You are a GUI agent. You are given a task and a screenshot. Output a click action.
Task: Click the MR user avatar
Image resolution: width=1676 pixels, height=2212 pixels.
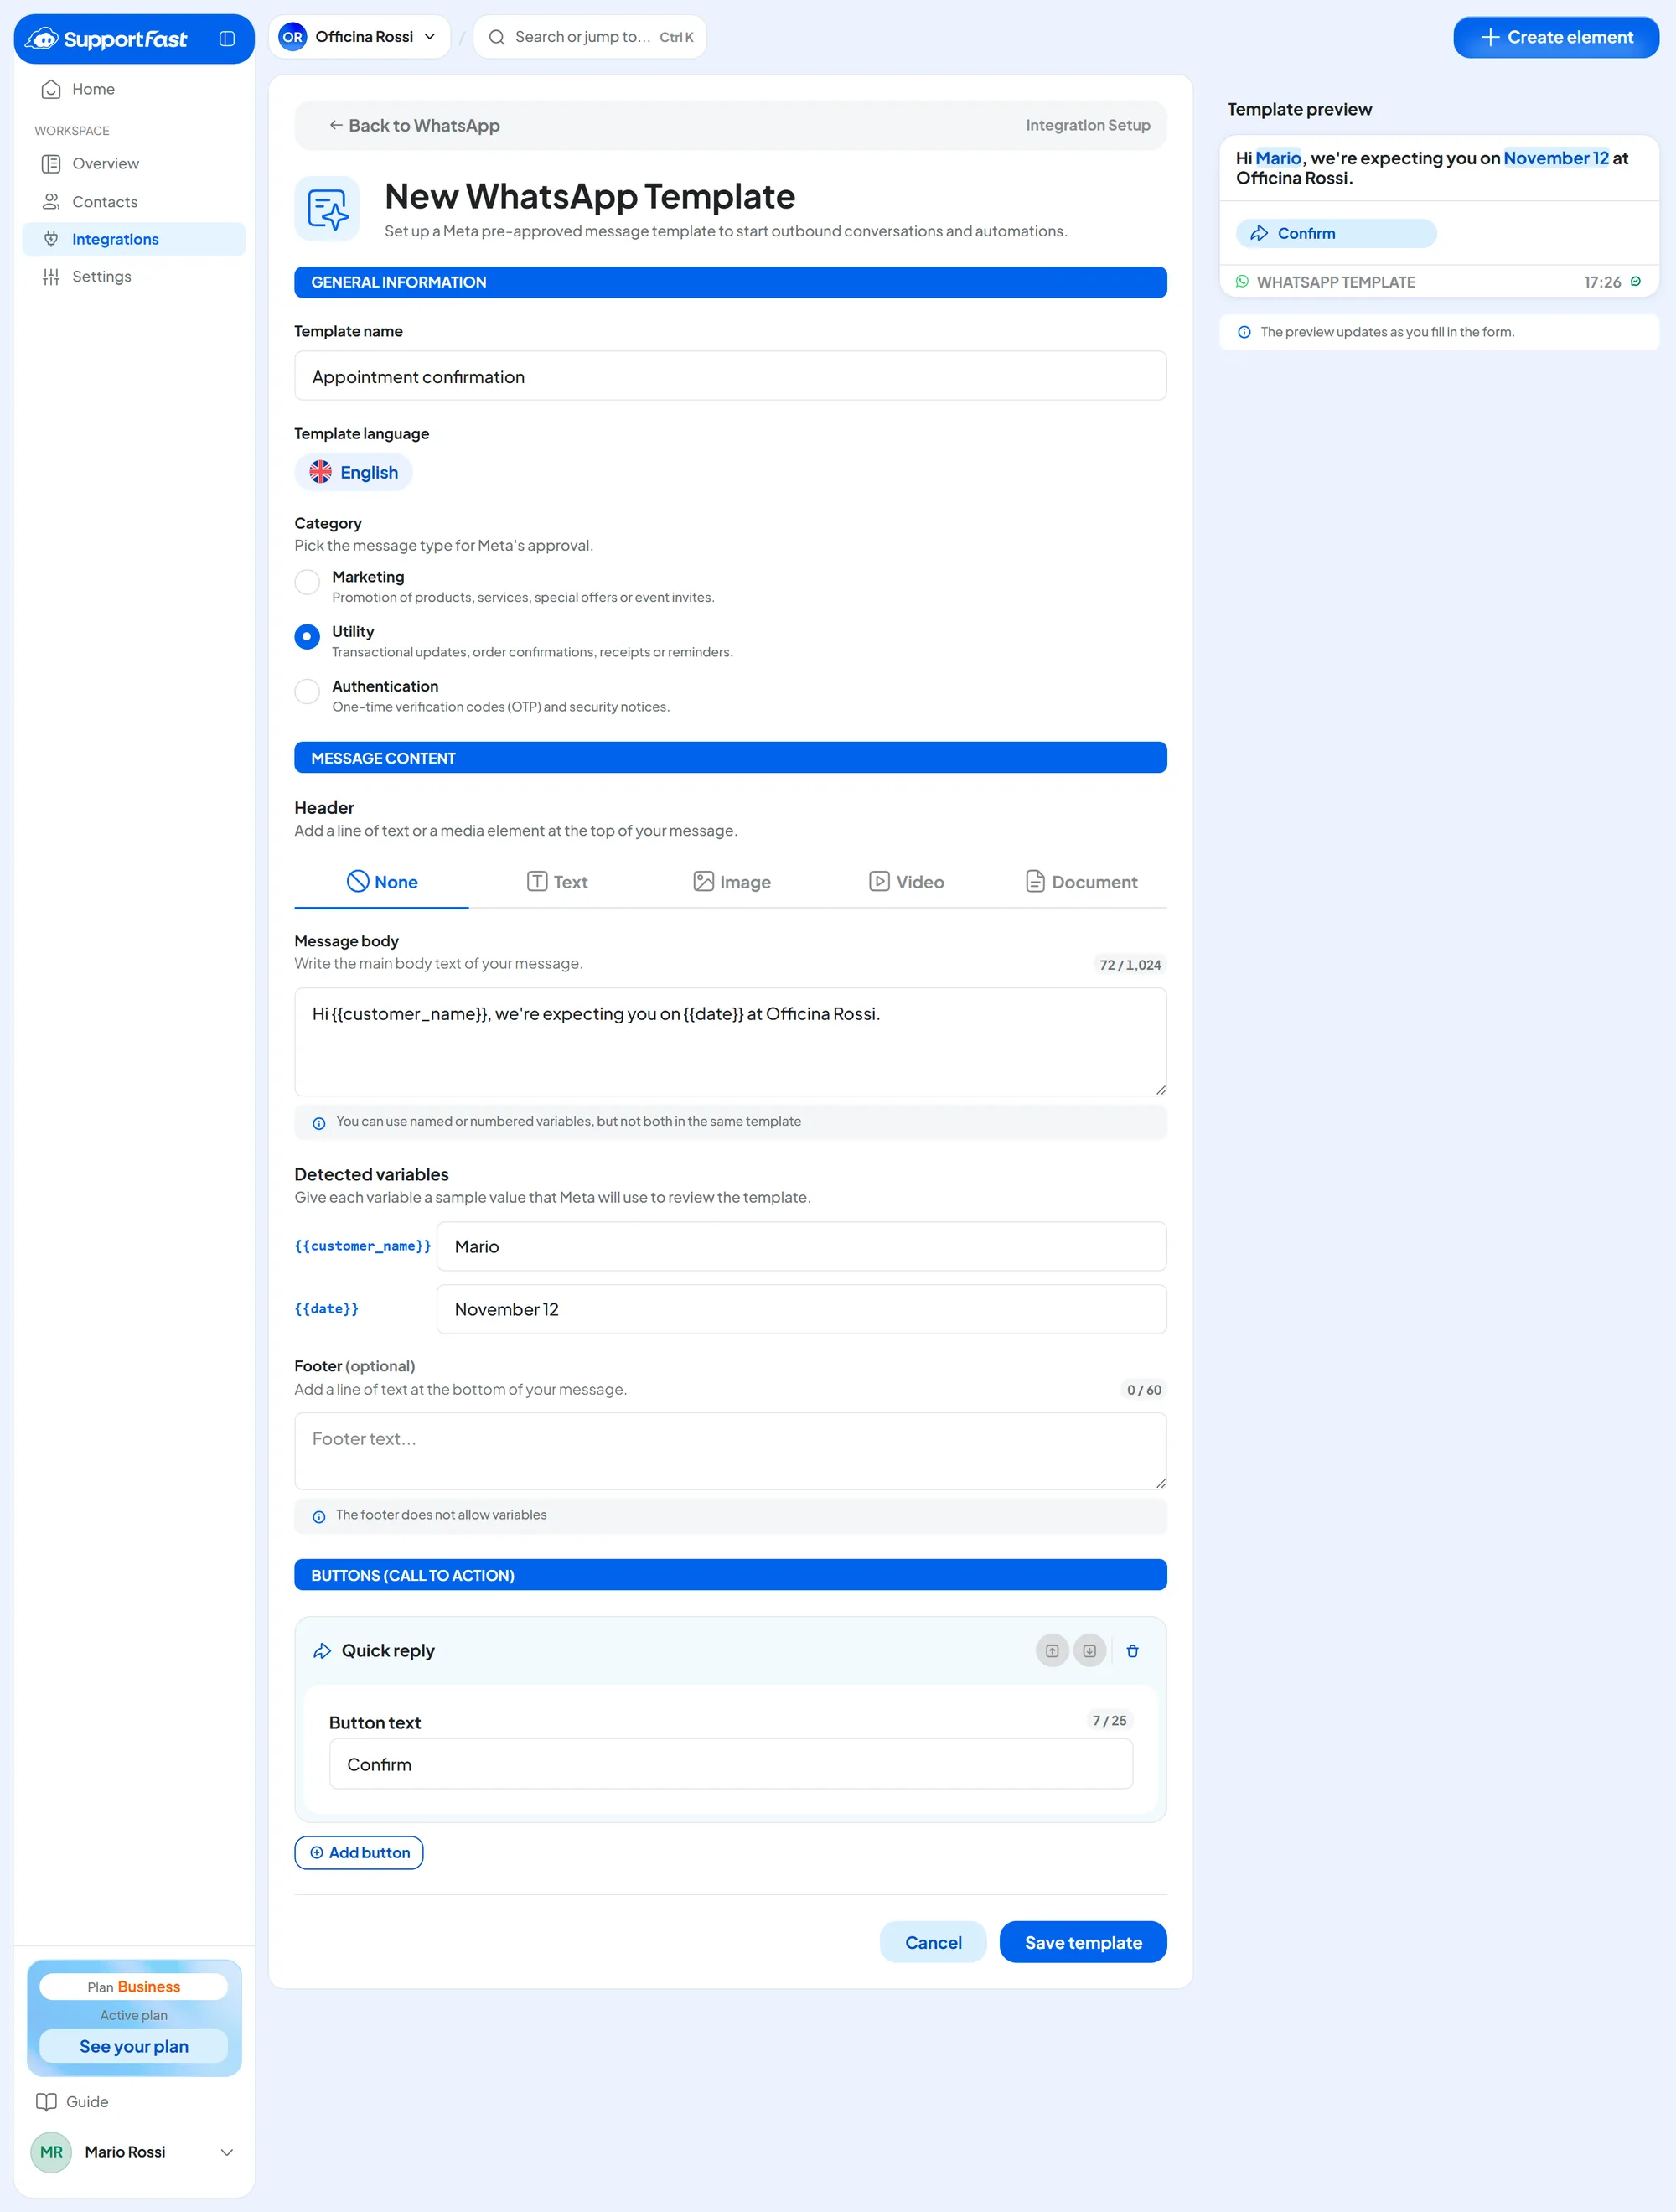click(x=51, y=2152)
